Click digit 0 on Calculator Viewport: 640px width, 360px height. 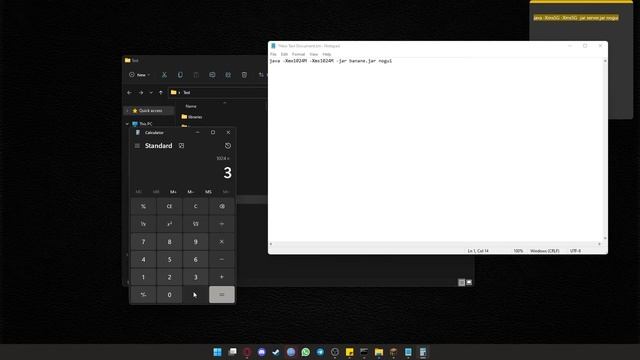click(169, 295)
